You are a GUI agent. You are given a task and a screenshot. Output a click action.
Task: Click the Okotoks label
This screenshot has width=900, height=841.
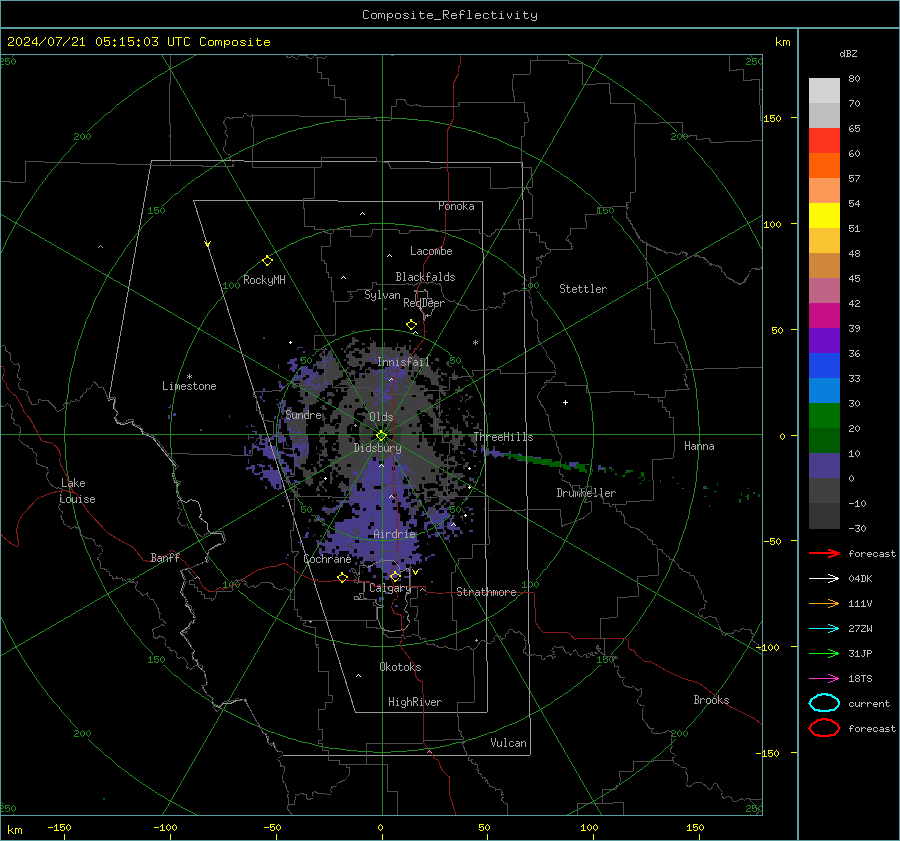coord(400,667)
